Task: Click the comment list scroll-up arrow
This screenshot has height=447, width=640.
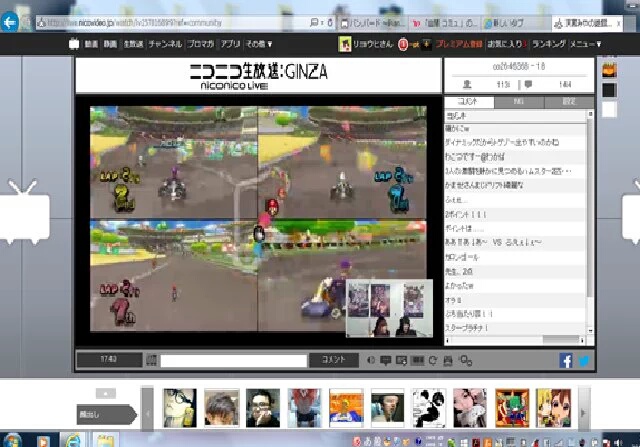Action: (590, 114)
